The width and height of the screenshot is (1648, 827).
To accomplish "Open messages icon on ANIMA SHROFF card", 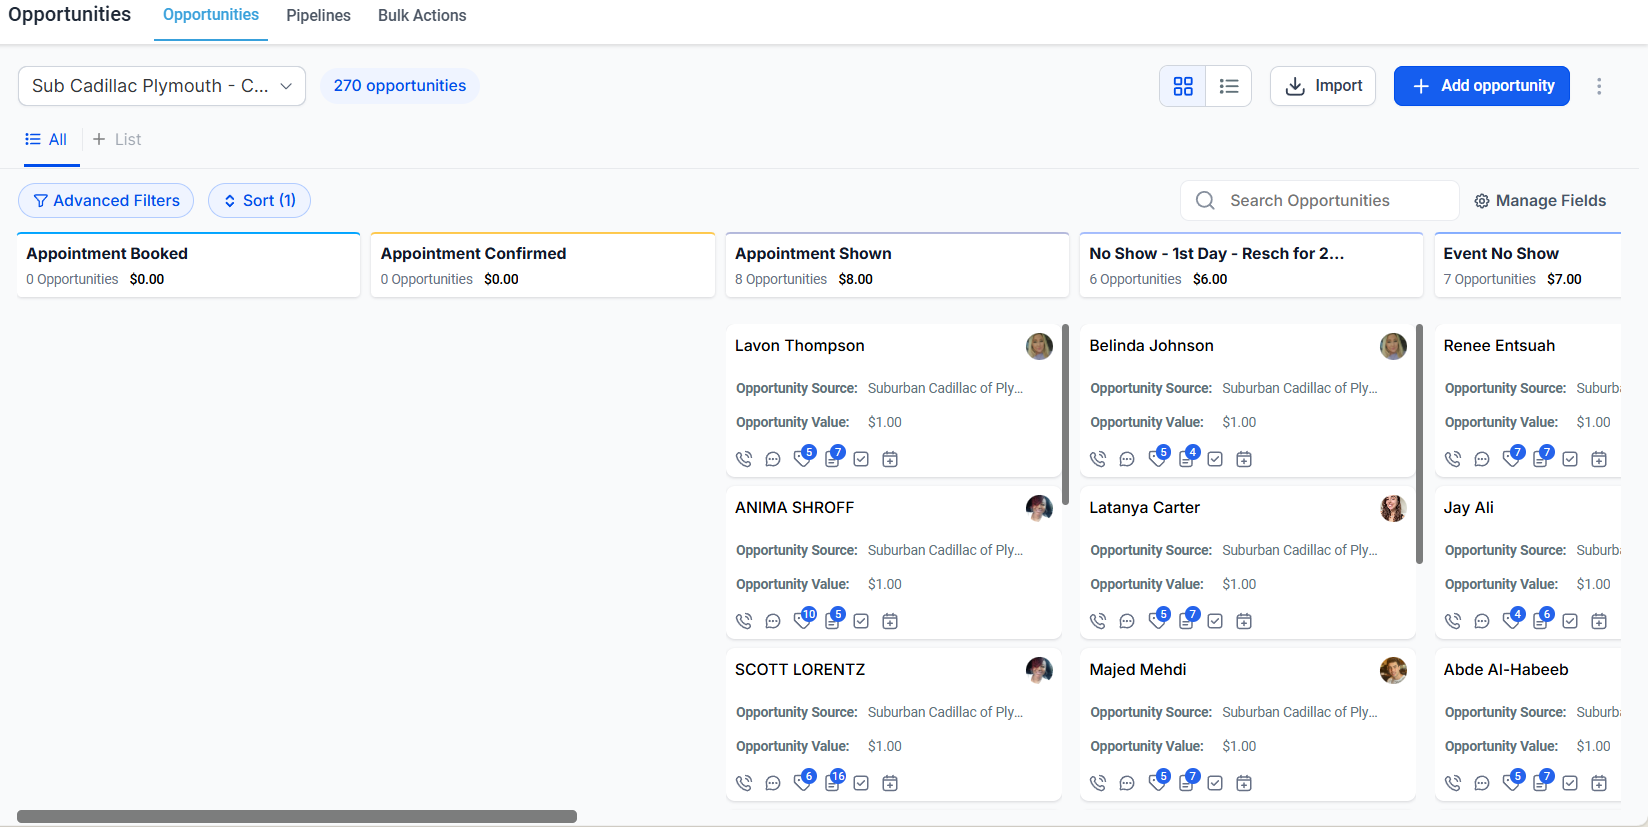I will point(773,621).
